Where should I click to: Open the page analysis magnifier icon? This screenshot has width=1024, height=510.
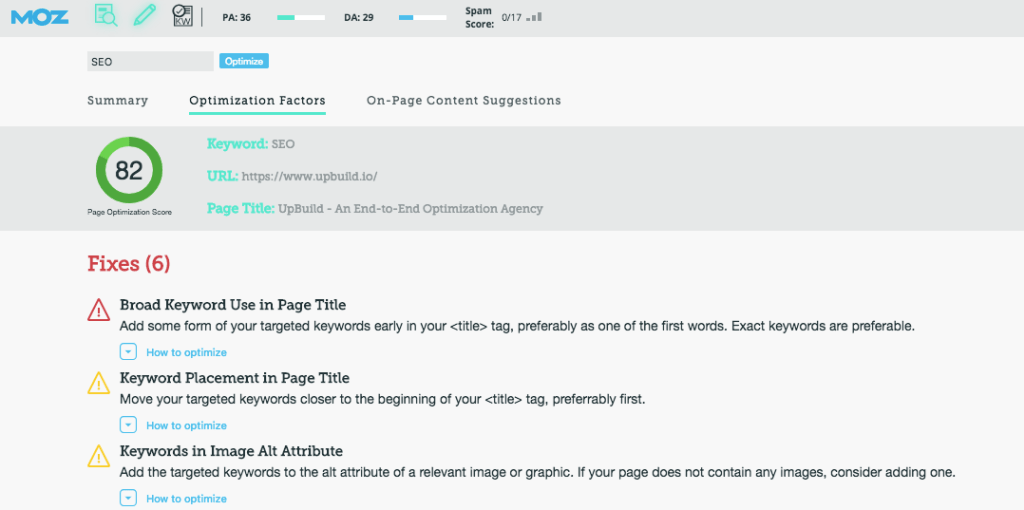106,15
